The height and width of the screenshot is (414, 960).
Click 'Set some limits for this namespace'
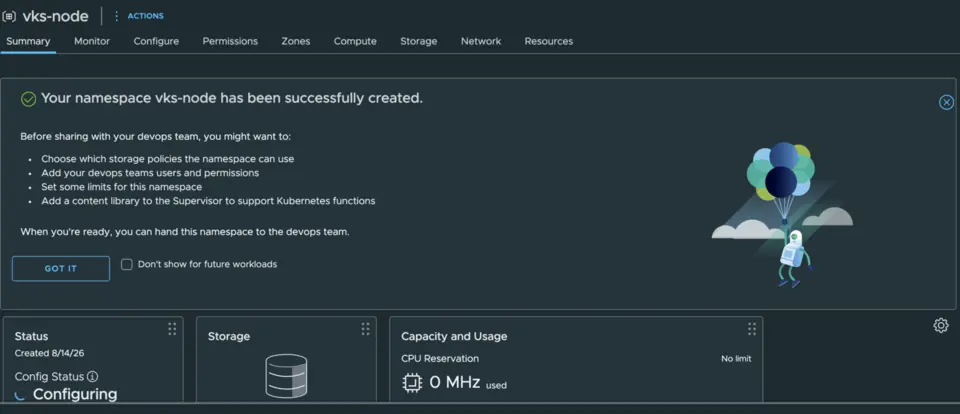click(122, 187)
